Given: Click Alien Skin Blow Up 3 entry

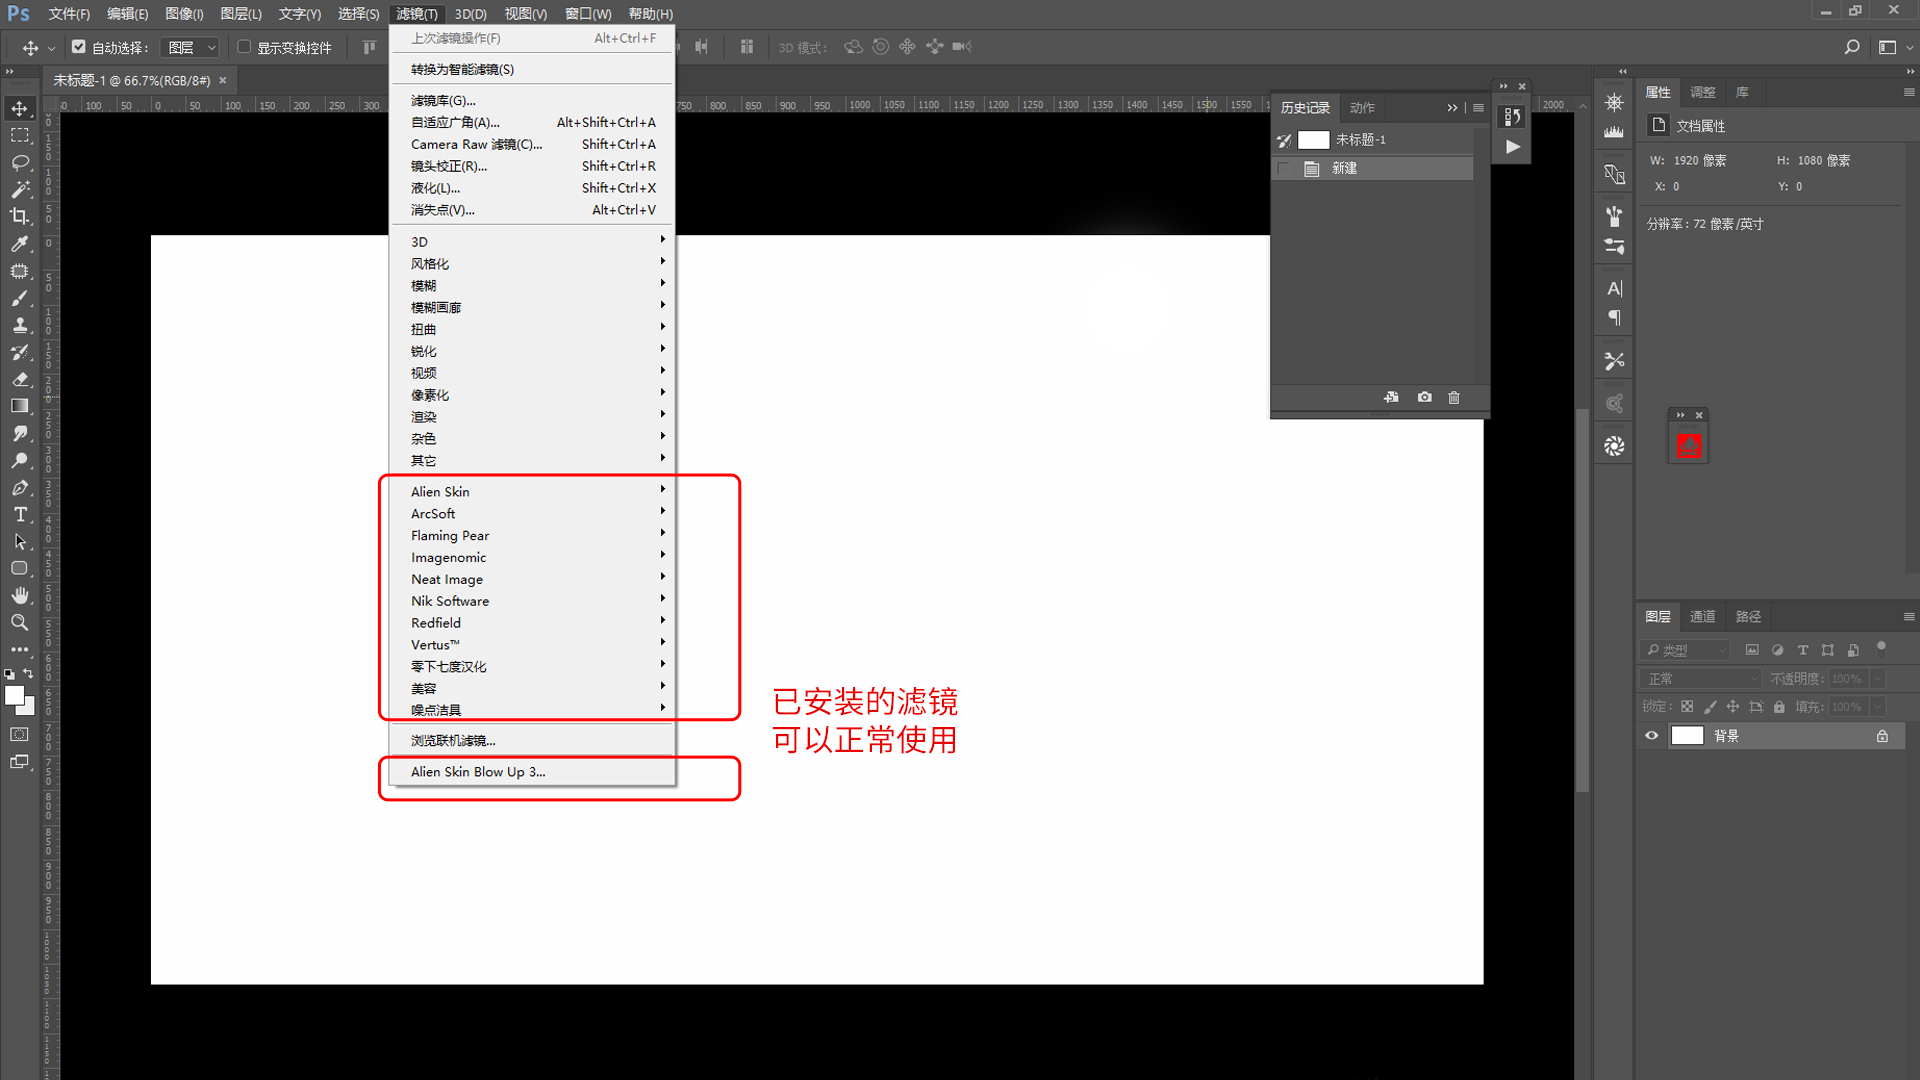Looking at the screenshot, I should click(x=478, y=772).
